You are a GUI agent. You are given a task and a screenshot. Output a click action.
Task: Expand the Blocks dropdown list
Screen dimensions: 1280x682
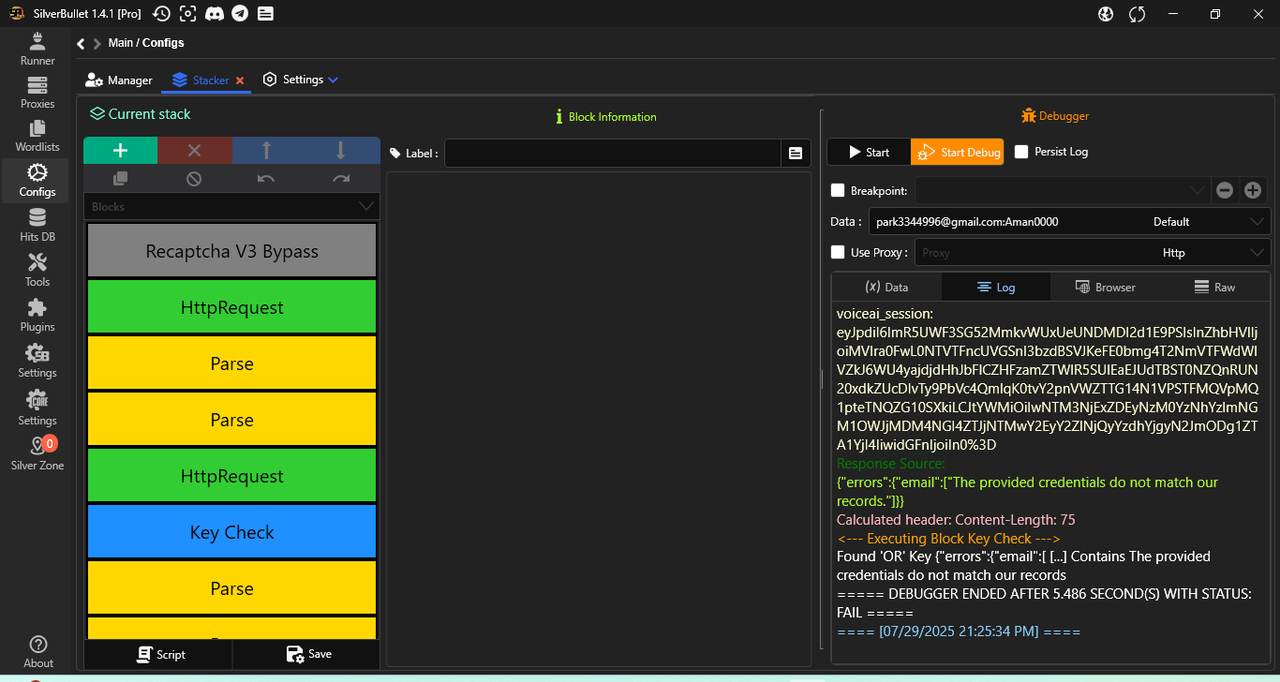point(366,206)
